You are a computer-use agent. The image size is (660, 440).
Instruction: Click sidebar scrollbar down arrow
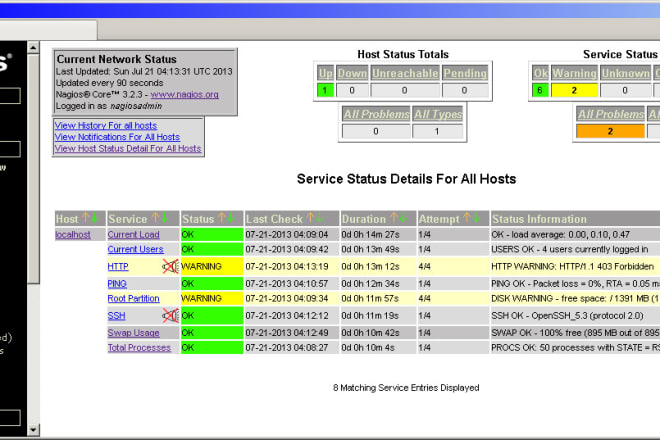pos(33,430)
